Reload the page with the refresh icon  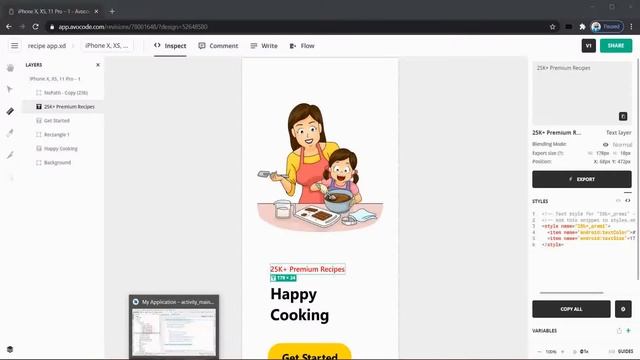(36, 27)
